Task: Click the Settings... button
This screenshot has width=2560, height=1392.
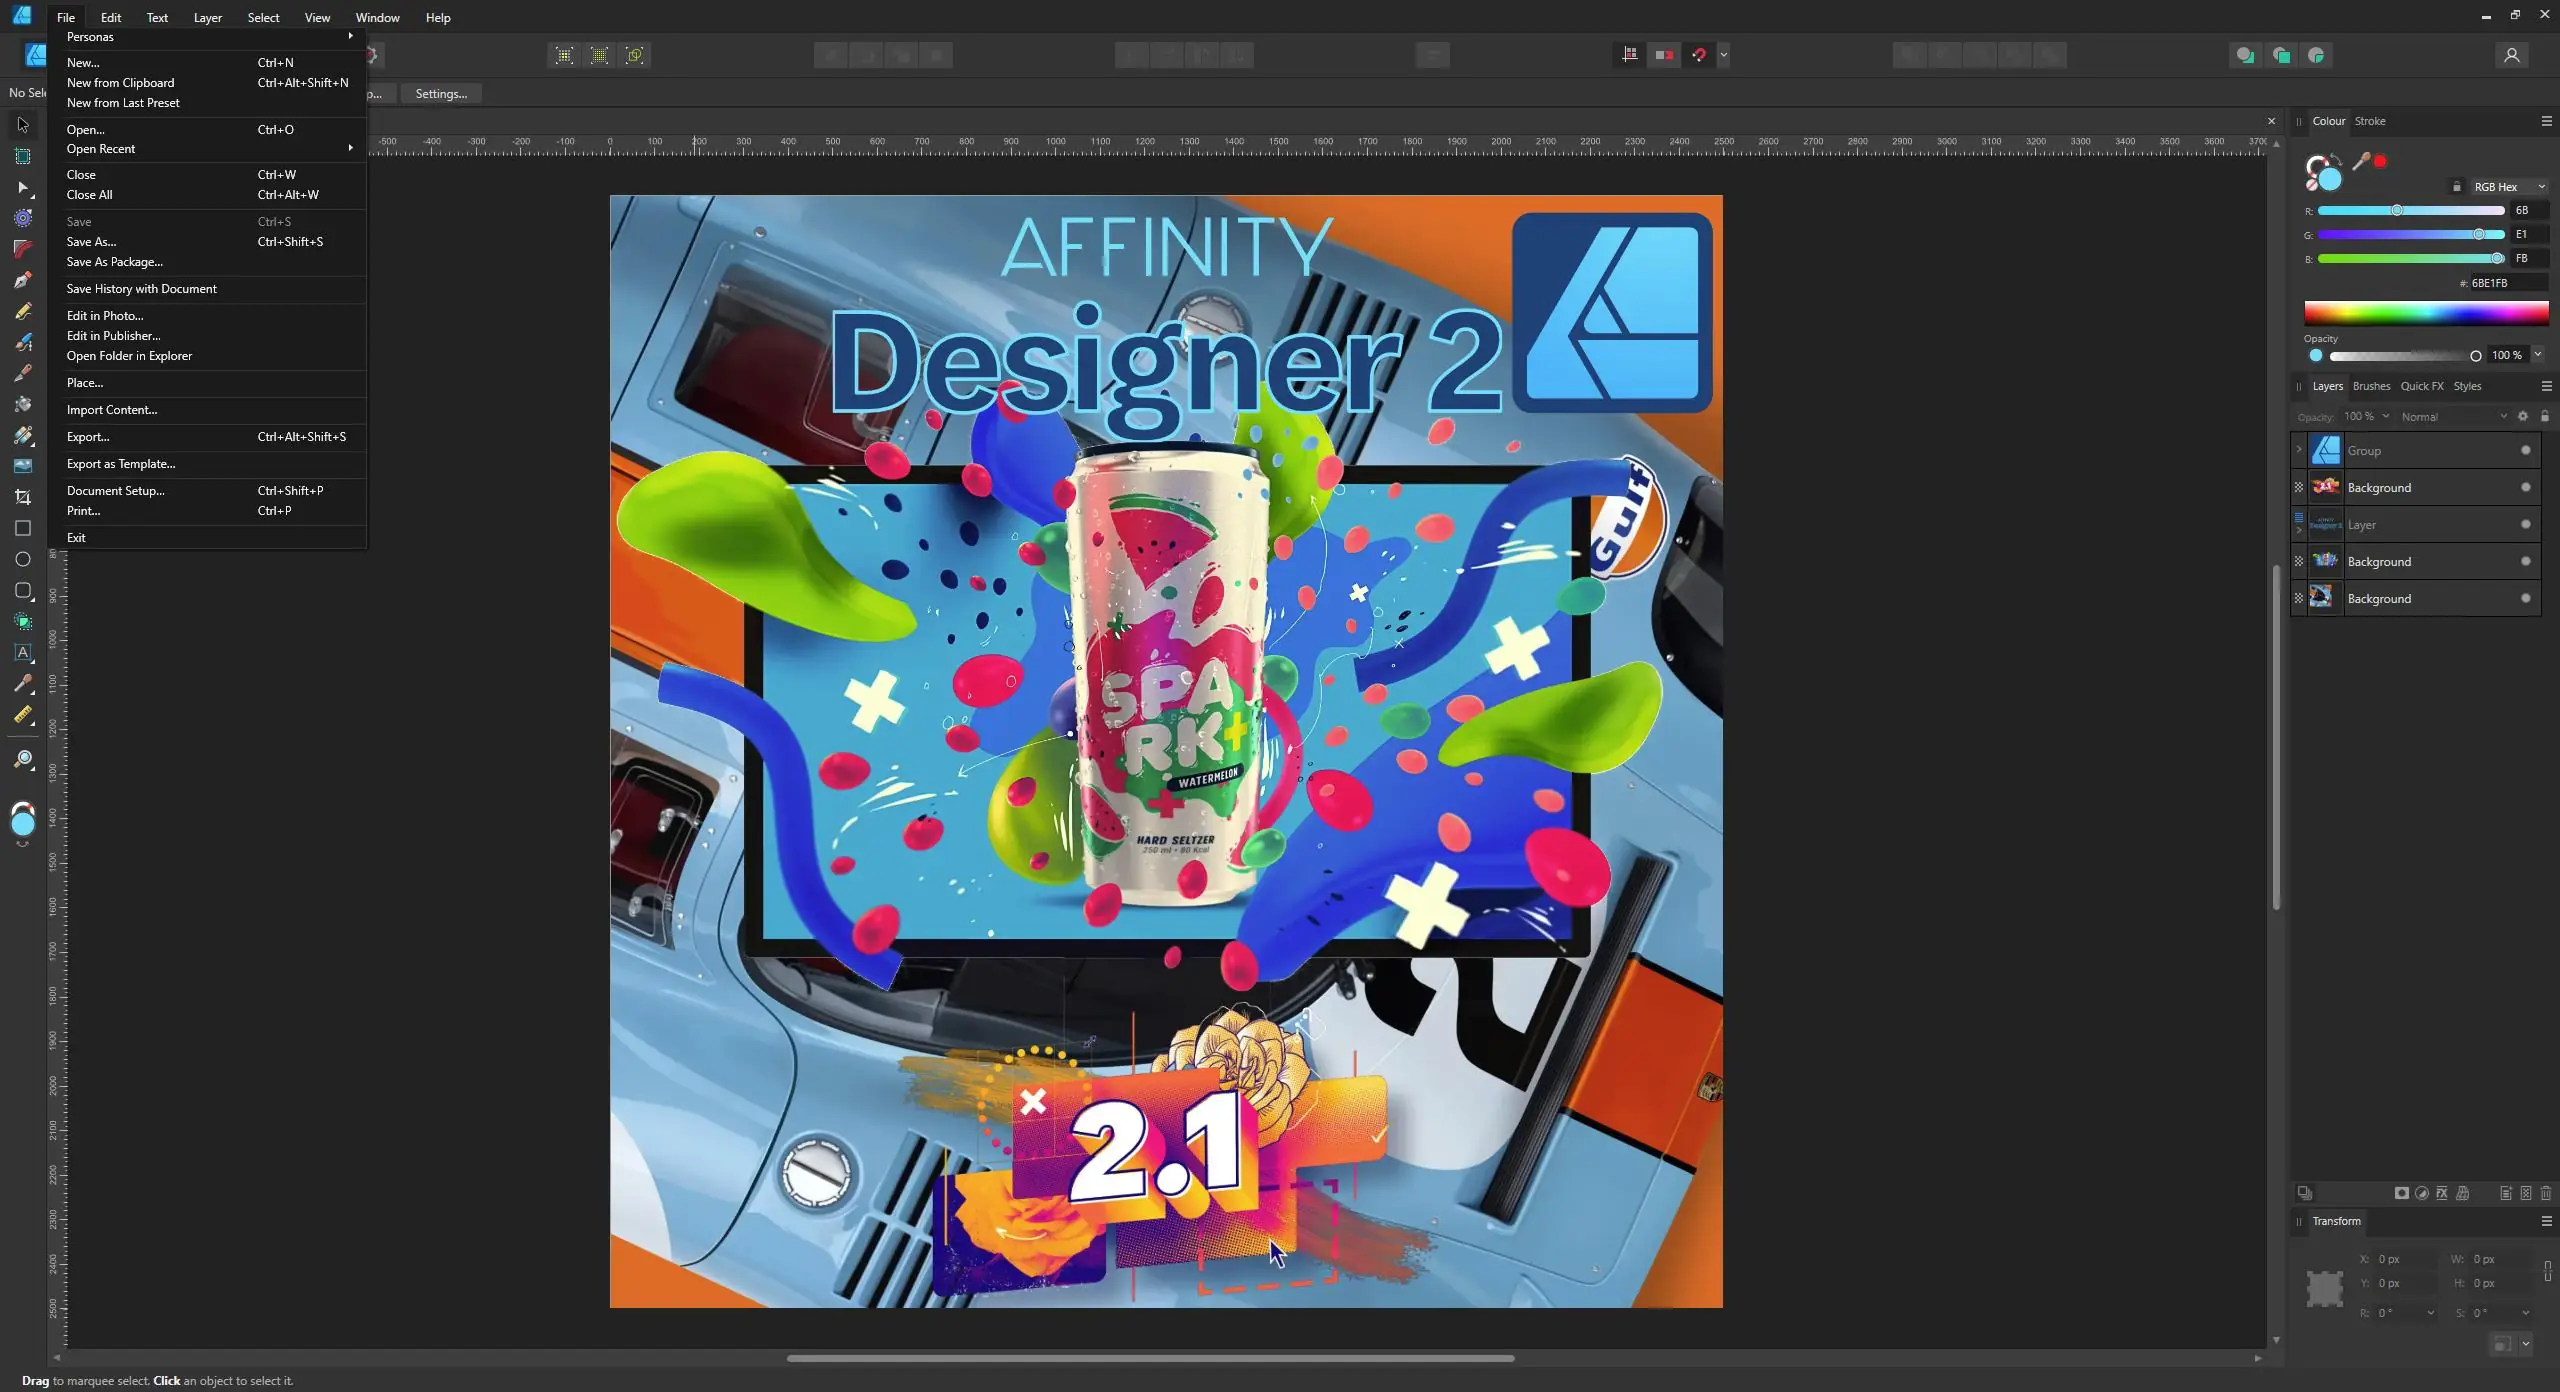Action: (x=440, y=94)
